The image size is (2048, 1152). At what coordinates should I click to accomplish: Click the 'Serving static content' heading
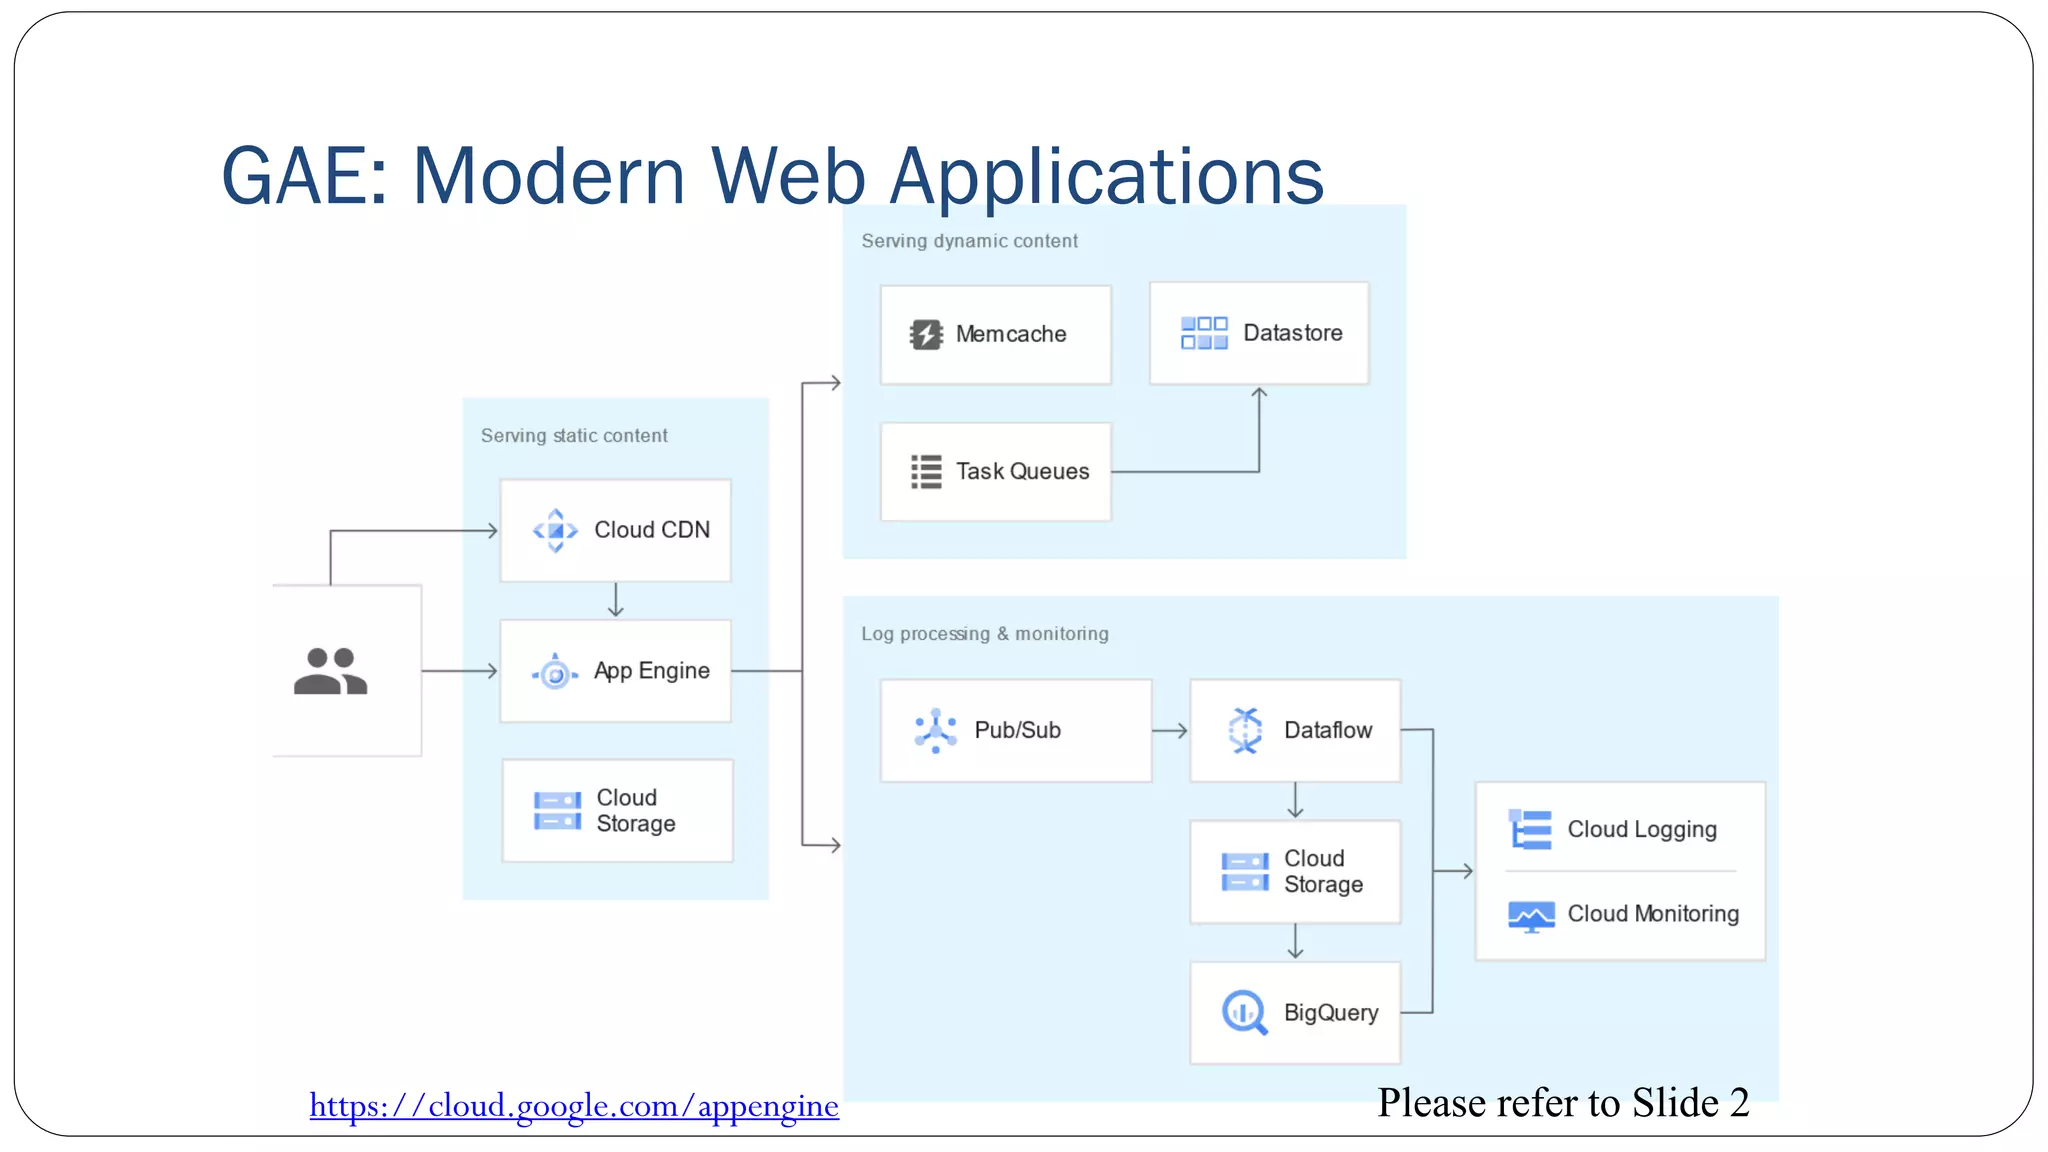click(x=574, y=436)
